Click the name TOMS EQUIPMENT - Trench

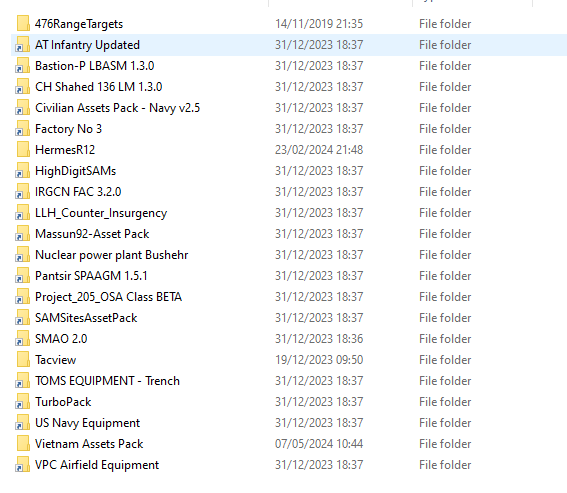[x=107, y=381]
